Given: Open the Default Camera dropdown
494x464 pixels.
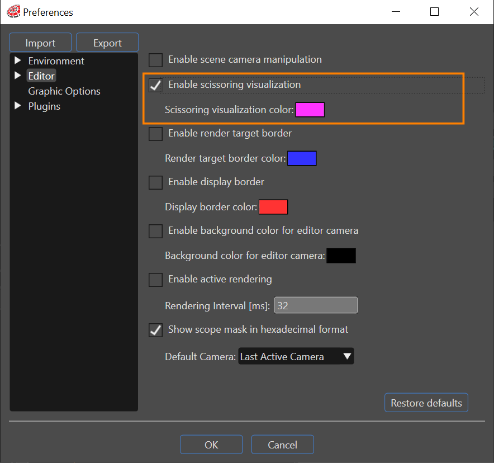Looking at the screenshot, I should pos(296,356).
